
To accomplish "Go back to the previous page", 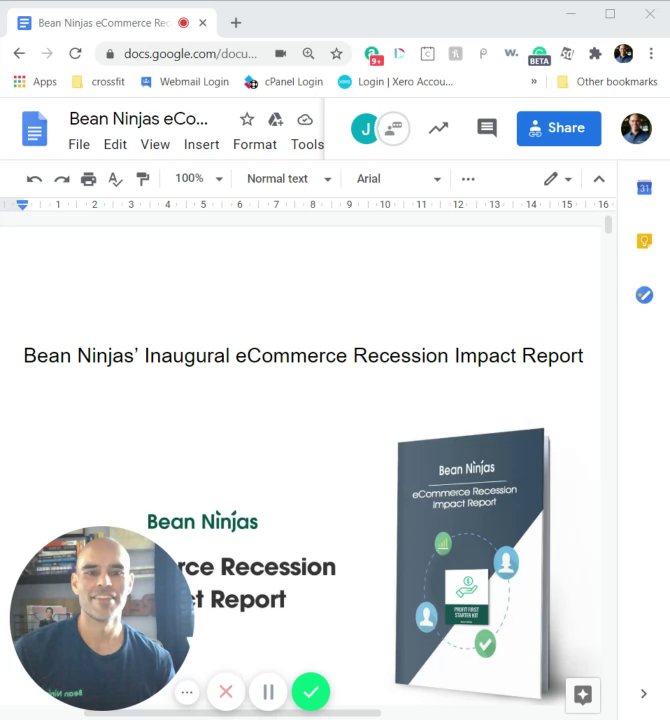I will [x=19, y=54].
